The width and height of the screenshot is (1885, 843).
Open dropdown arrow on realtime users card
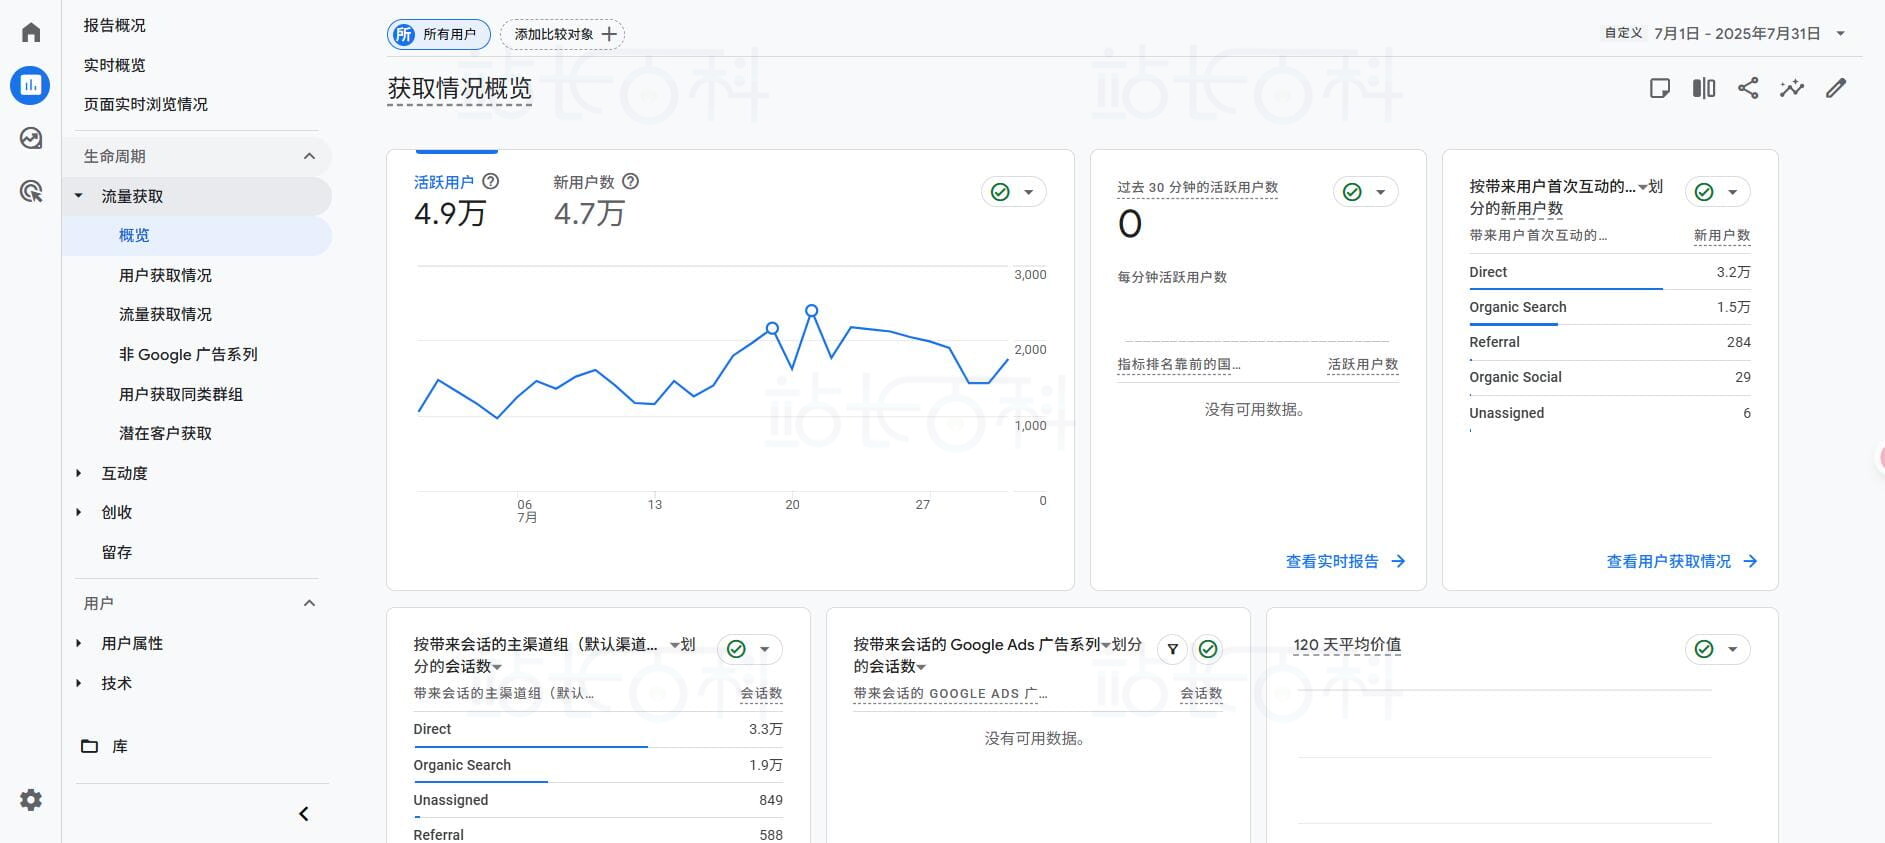click(x=1380, y=192)
